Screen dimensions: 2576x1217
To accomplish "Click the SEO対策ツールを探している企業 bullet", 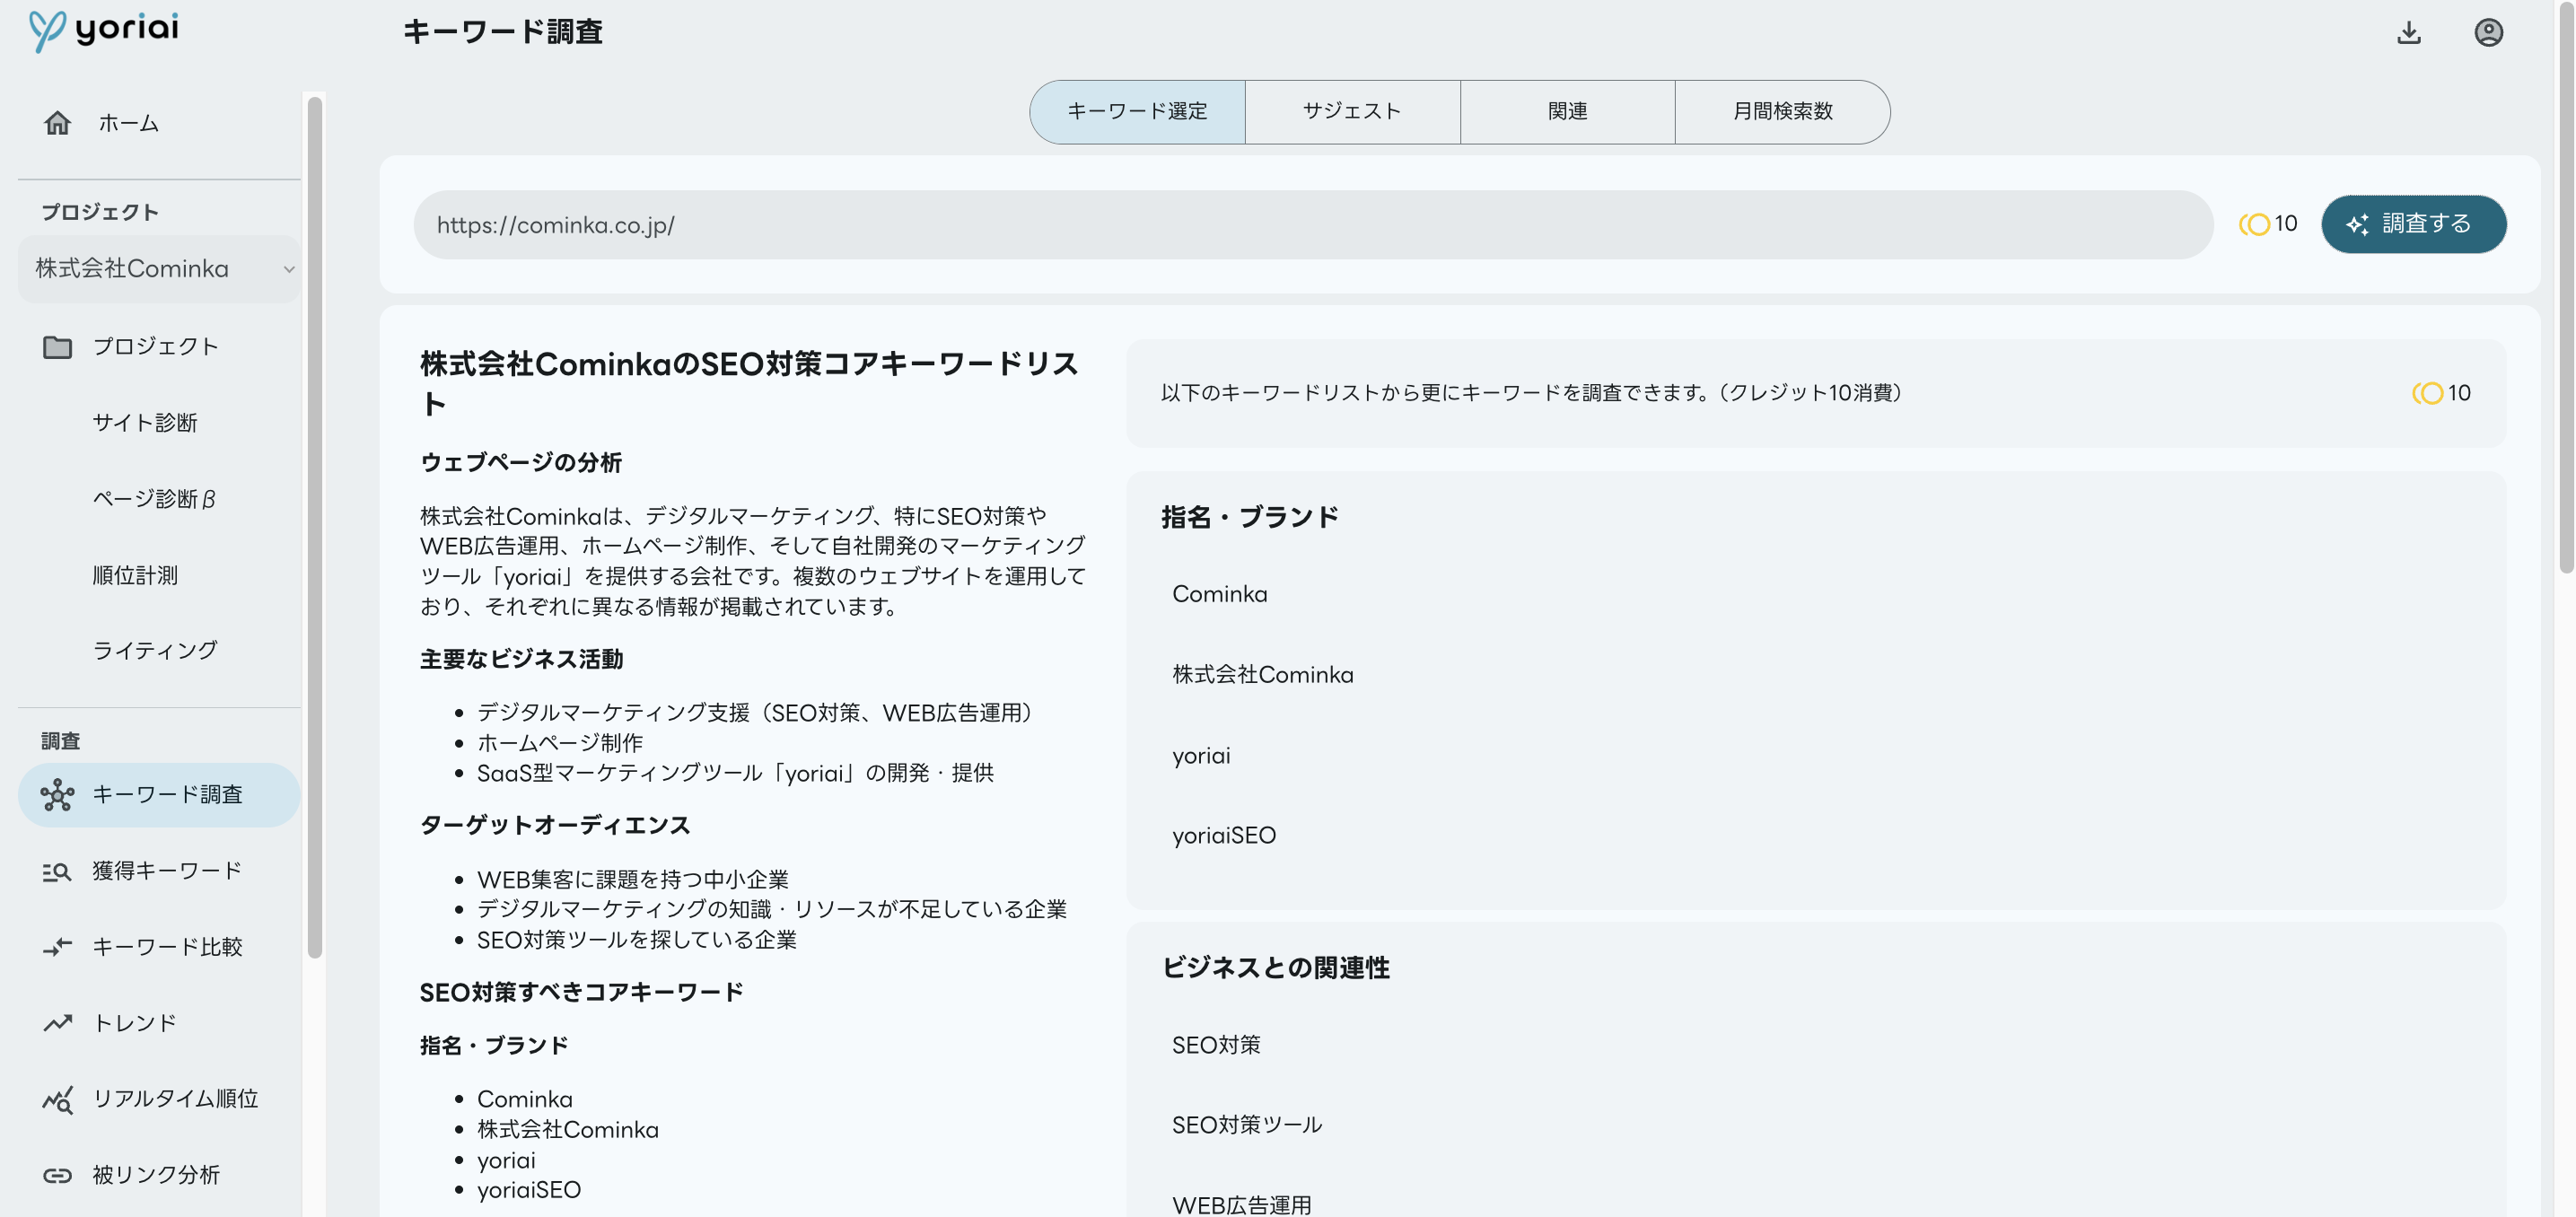I will coord(636,940).
